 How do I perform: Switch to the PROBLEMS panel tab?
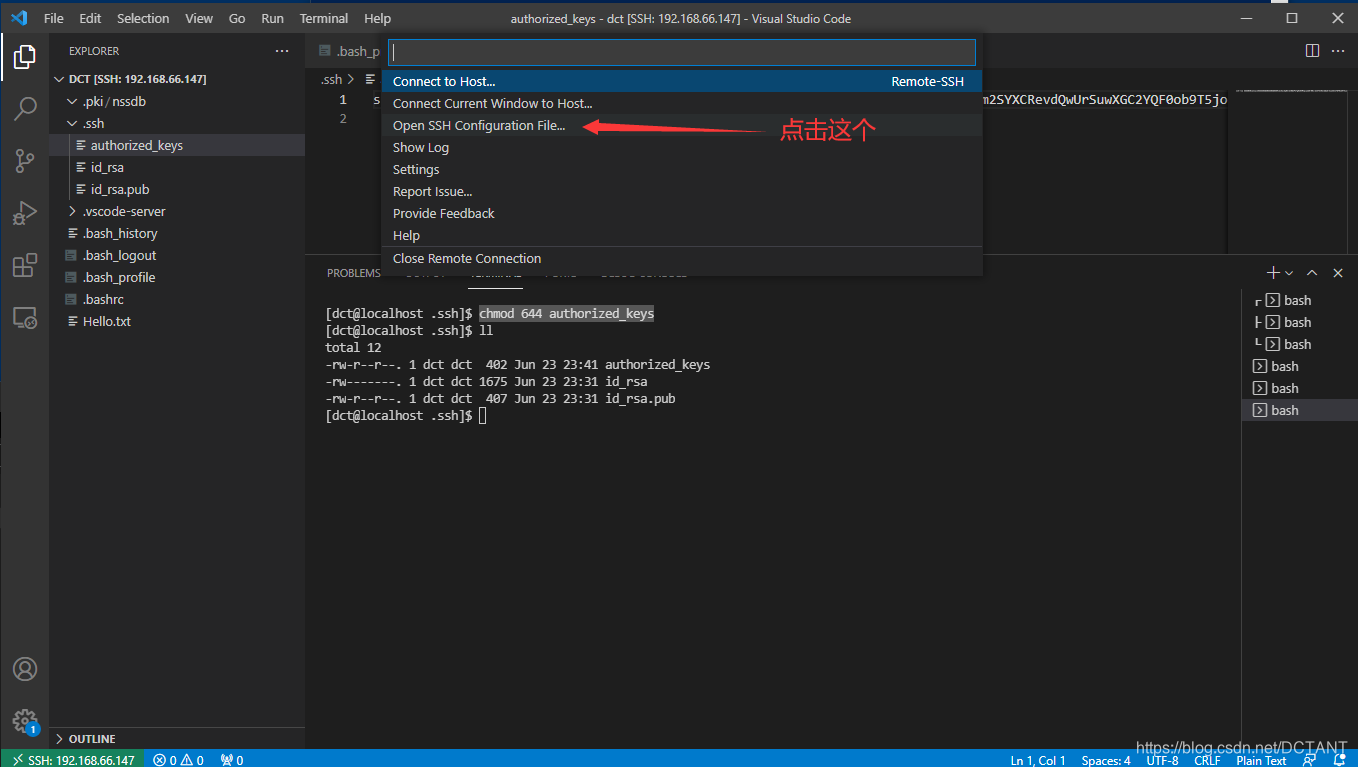click(x=354, y=273)
